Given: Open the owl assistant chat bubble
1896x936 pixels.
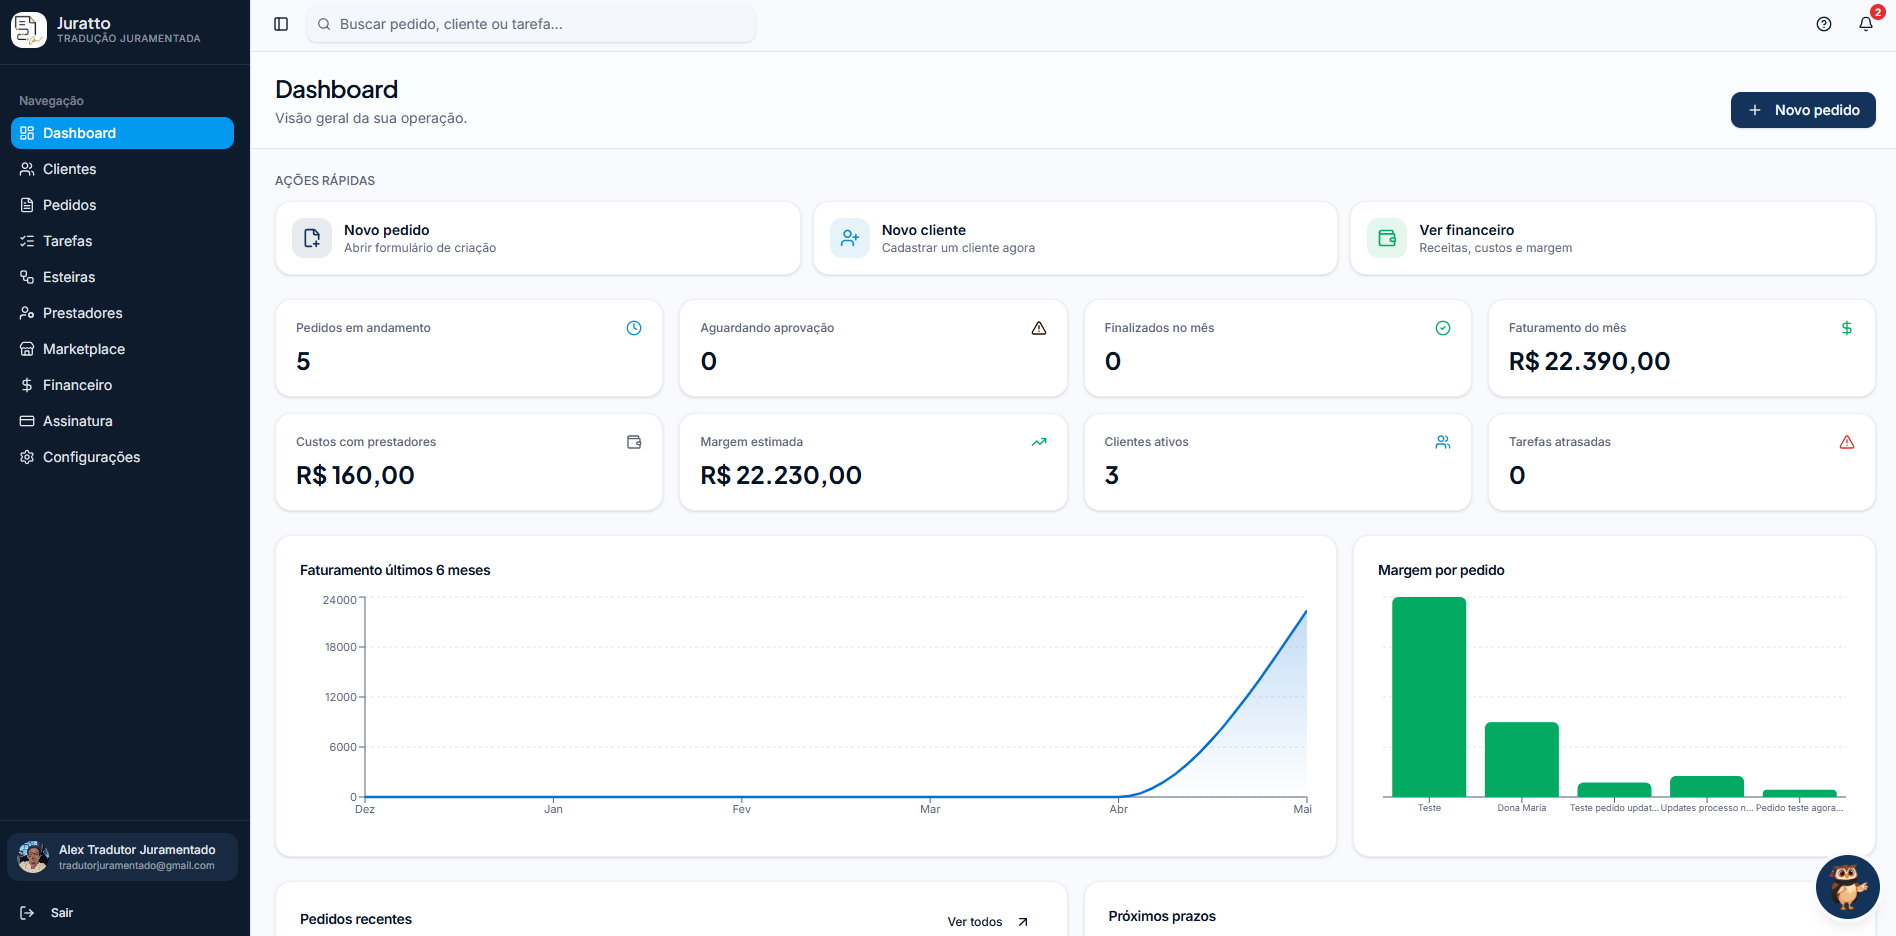Looking at the screenshot, I should tap(1848, 887).
